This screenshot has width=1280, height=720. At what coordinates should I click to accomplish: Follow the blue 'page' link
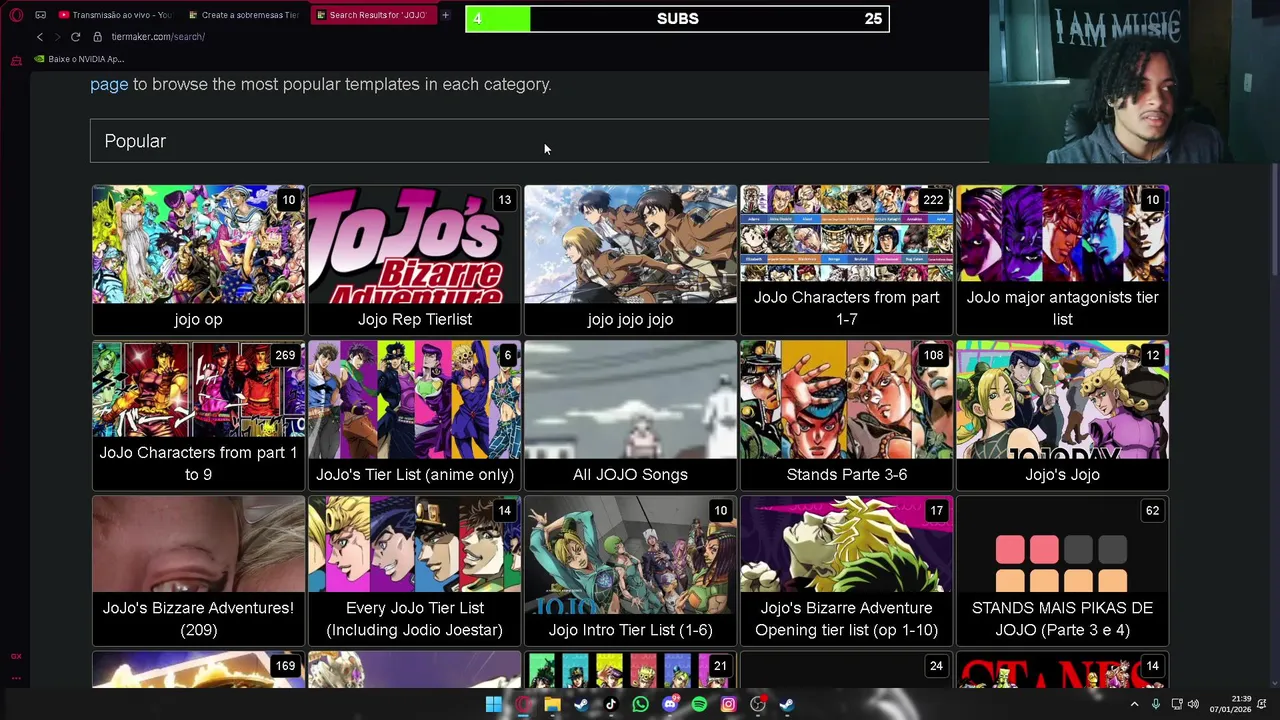point(109,84)
